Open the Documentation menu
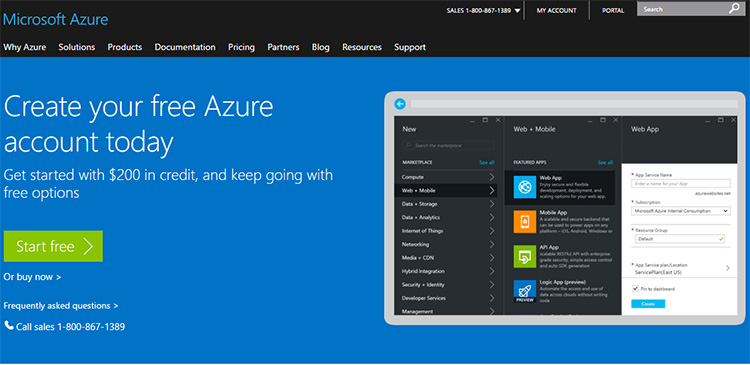The image size is (750, 365). pyautogui.click(x=185, y=47)
